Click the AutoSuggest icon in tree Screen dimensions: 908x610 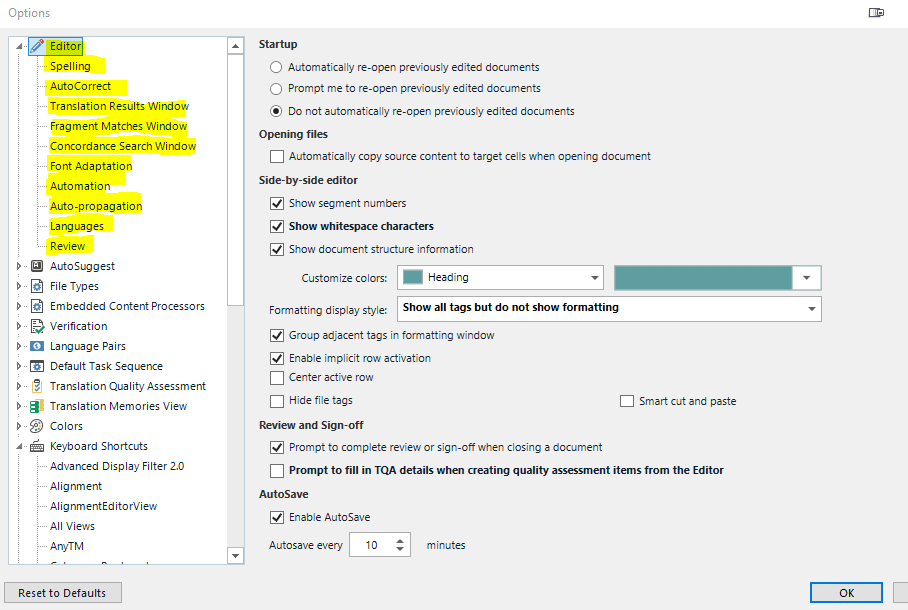(x=37, y=266)
